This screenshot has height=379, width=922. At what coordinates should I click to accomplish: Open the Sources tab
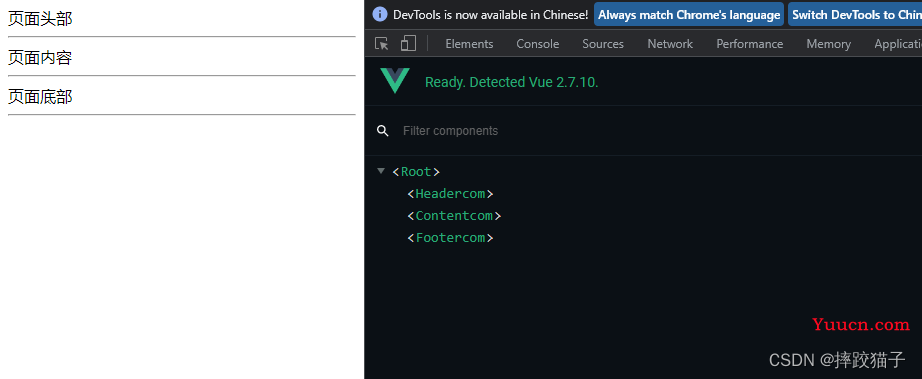click(x=603, y=44)
